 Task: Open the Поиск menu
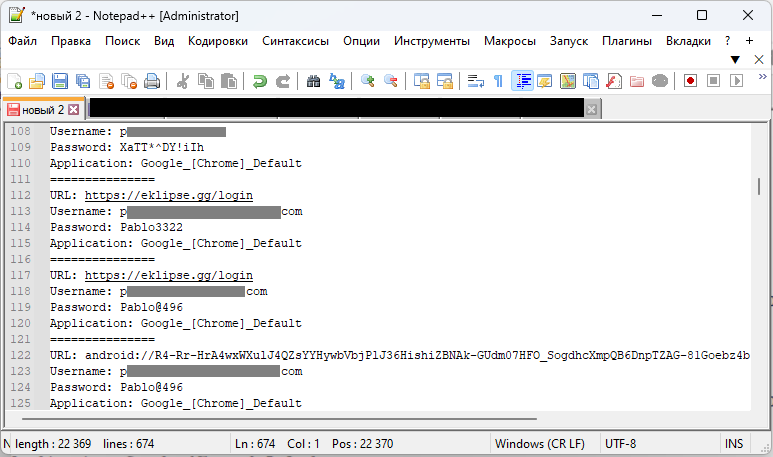(122, 41)
